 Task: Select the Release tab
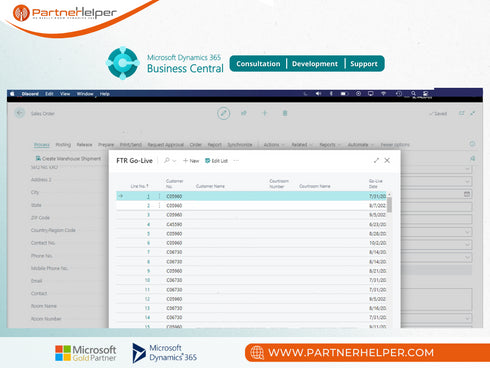pyautogui.click(x=84, y=145)
